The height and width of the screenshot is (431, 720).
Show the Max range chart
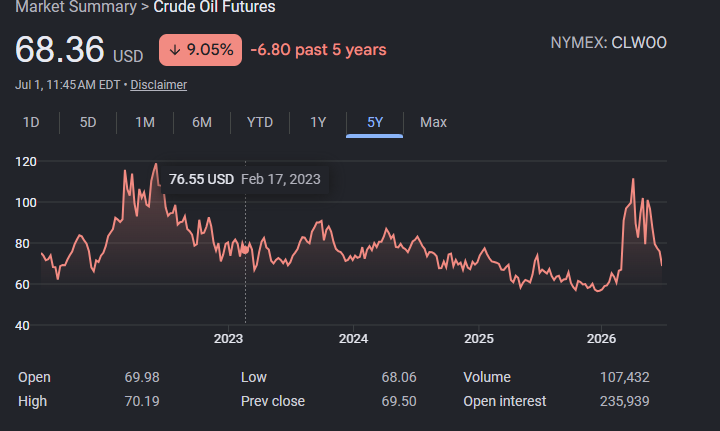point(433,123)
